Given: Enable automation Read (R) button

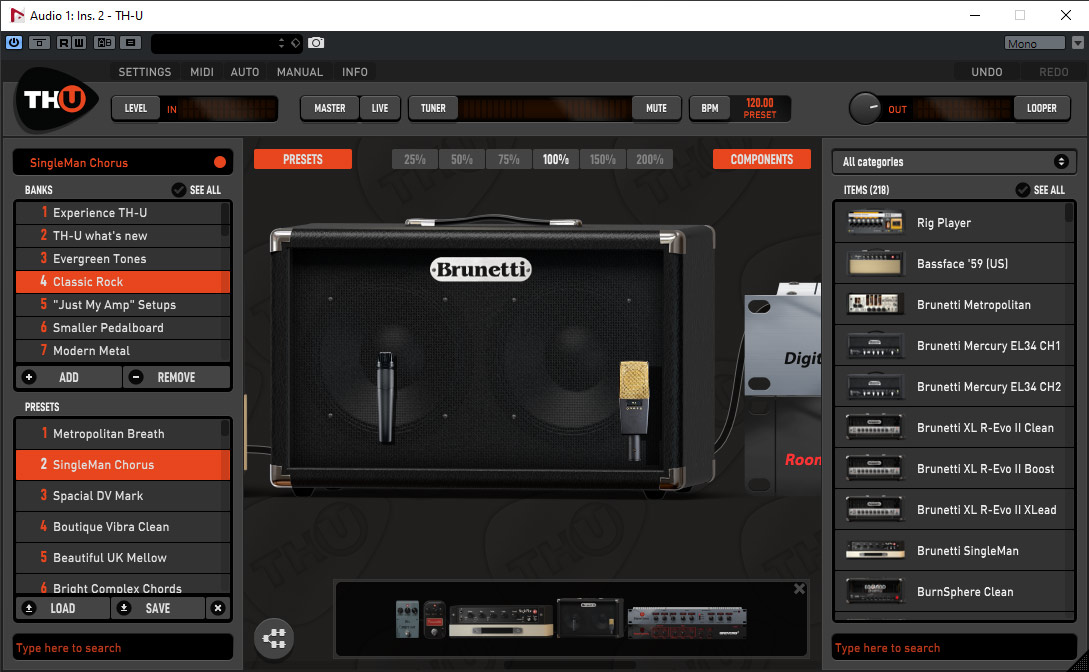Looking at the screenshot, I should (64, 43).
